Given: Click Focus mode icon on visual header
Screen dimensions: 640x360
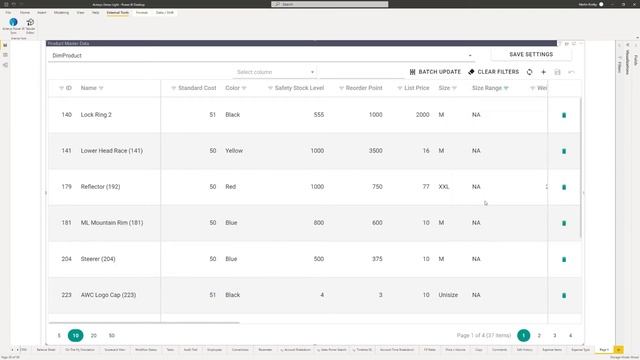Looking at the screenshot, I should coord(573,43).
